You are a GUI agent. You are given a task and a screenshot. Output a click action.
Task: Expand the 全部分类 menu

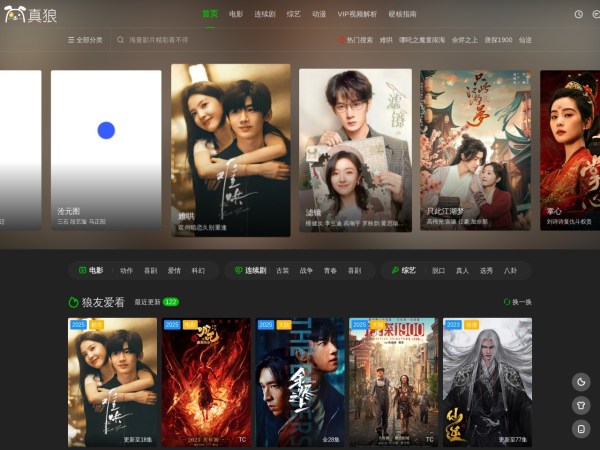pyautogui.click(x=85, y=40)
